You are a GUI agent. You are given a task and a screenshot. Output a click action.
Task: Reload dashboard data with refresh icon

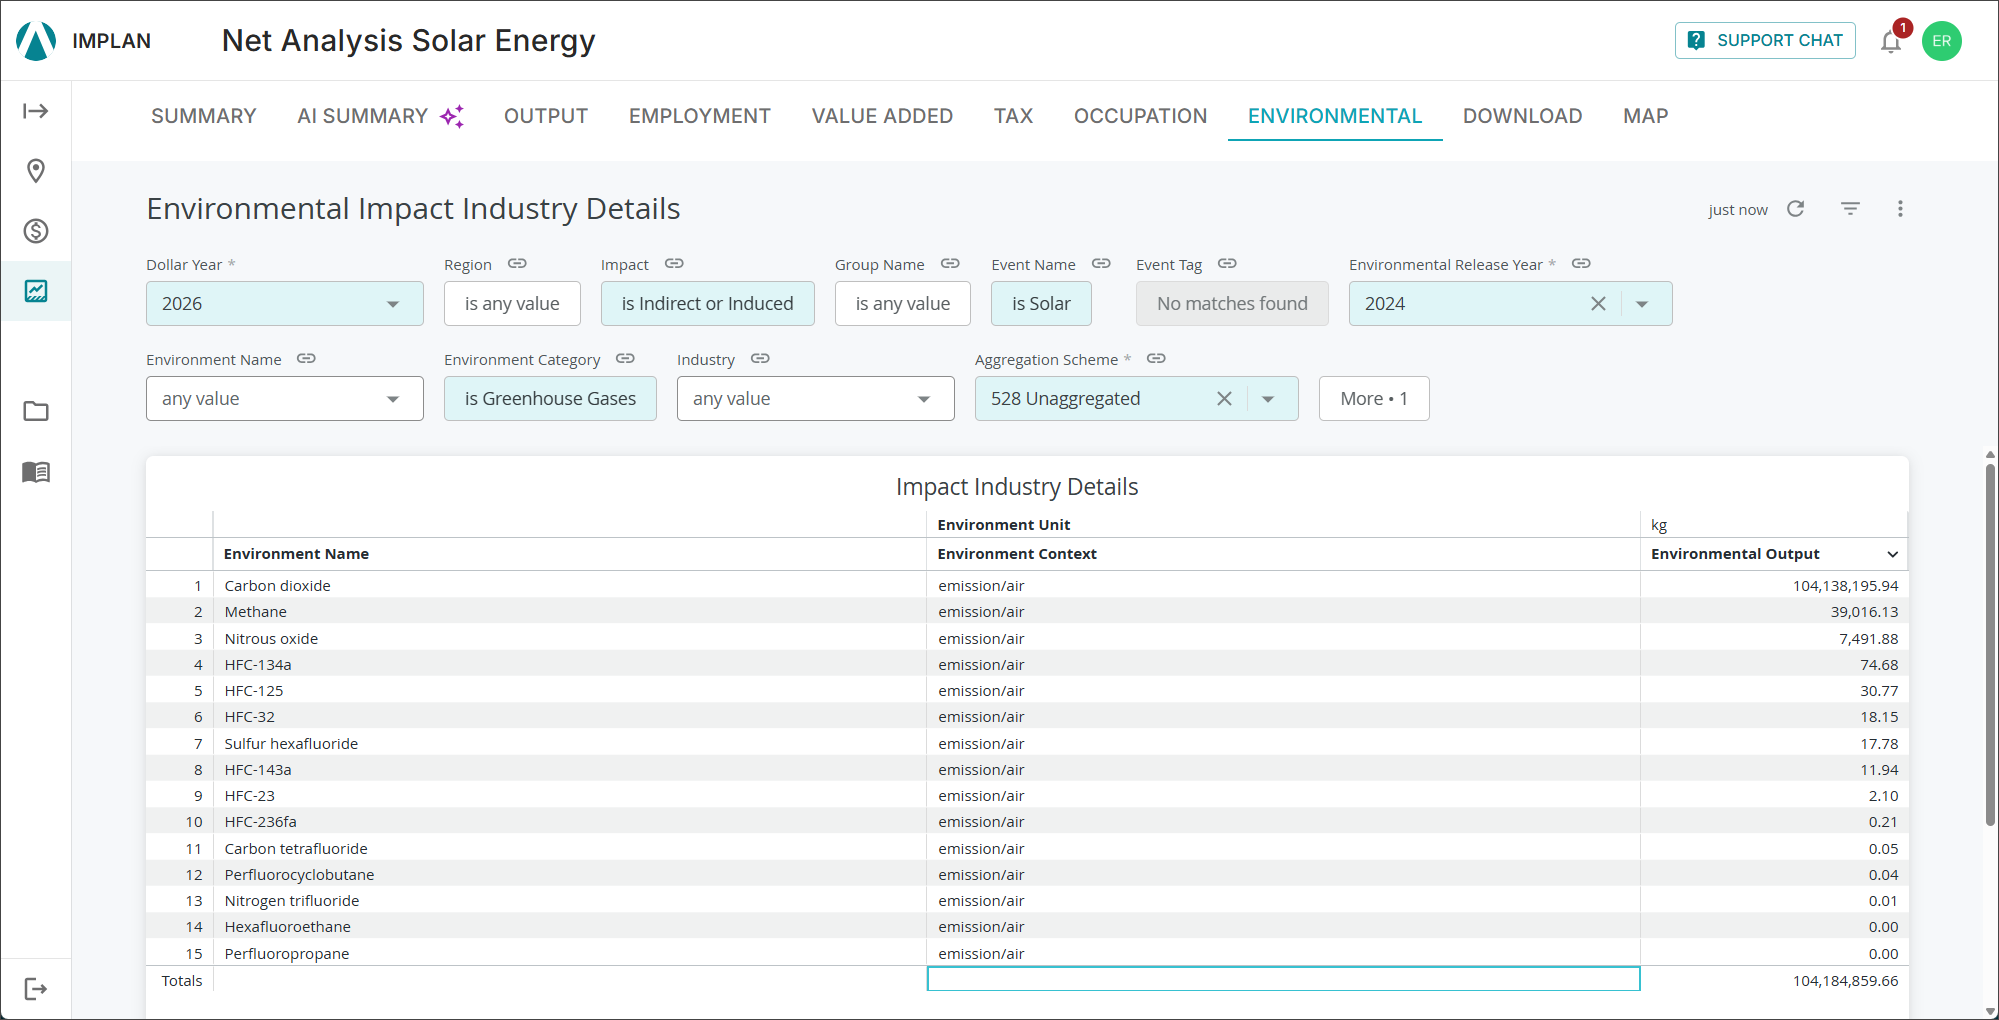pyautogui.click(x=1796, y=209)
